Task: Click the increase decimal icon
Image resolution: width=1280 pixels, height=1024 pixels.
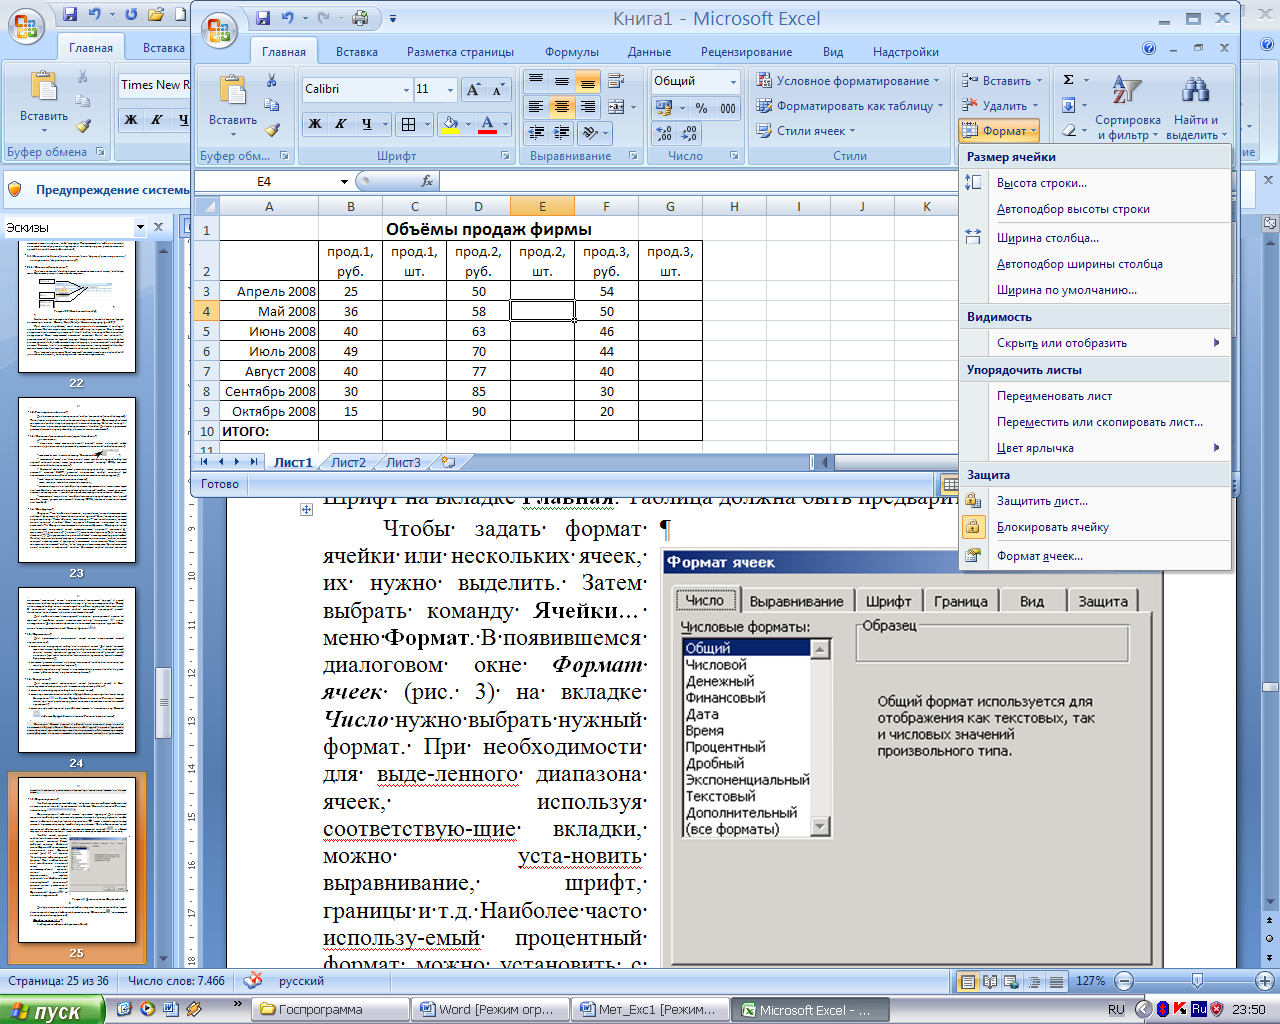Action: point(664,133)
